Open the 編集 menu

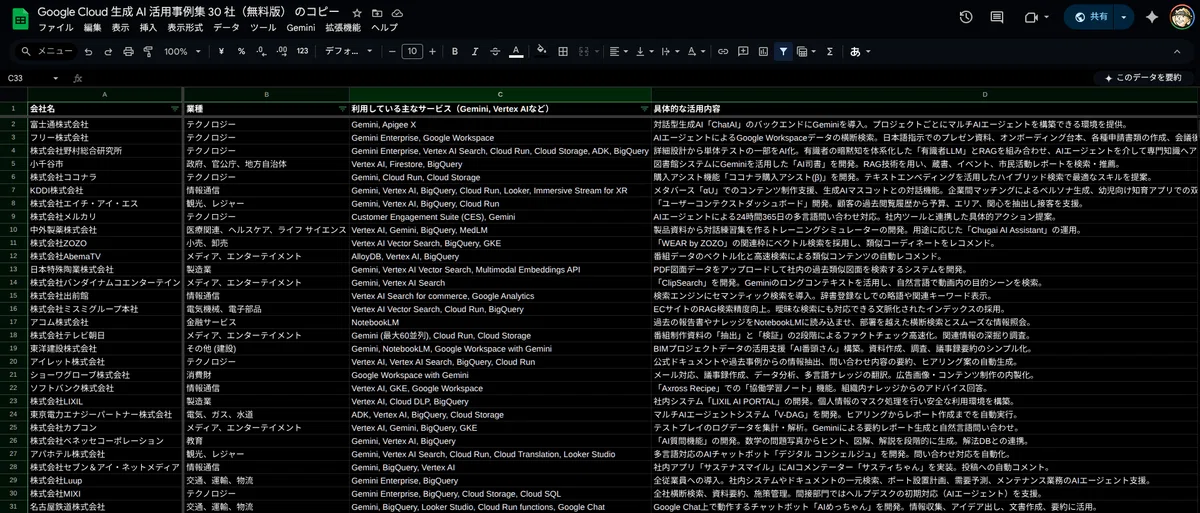(93, 28)
